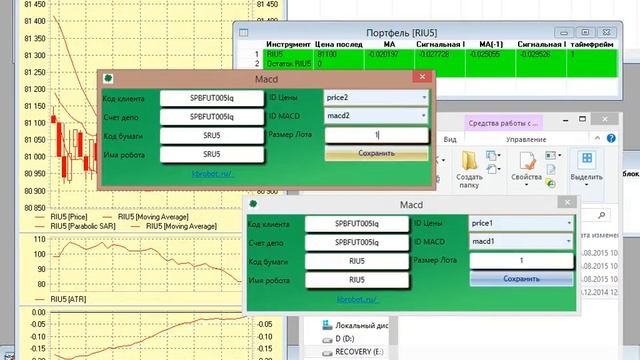Image resolution: width=640 pixels, height=360 pixels.
Task: Click the Цена послед column header
Action: [339, 44]
